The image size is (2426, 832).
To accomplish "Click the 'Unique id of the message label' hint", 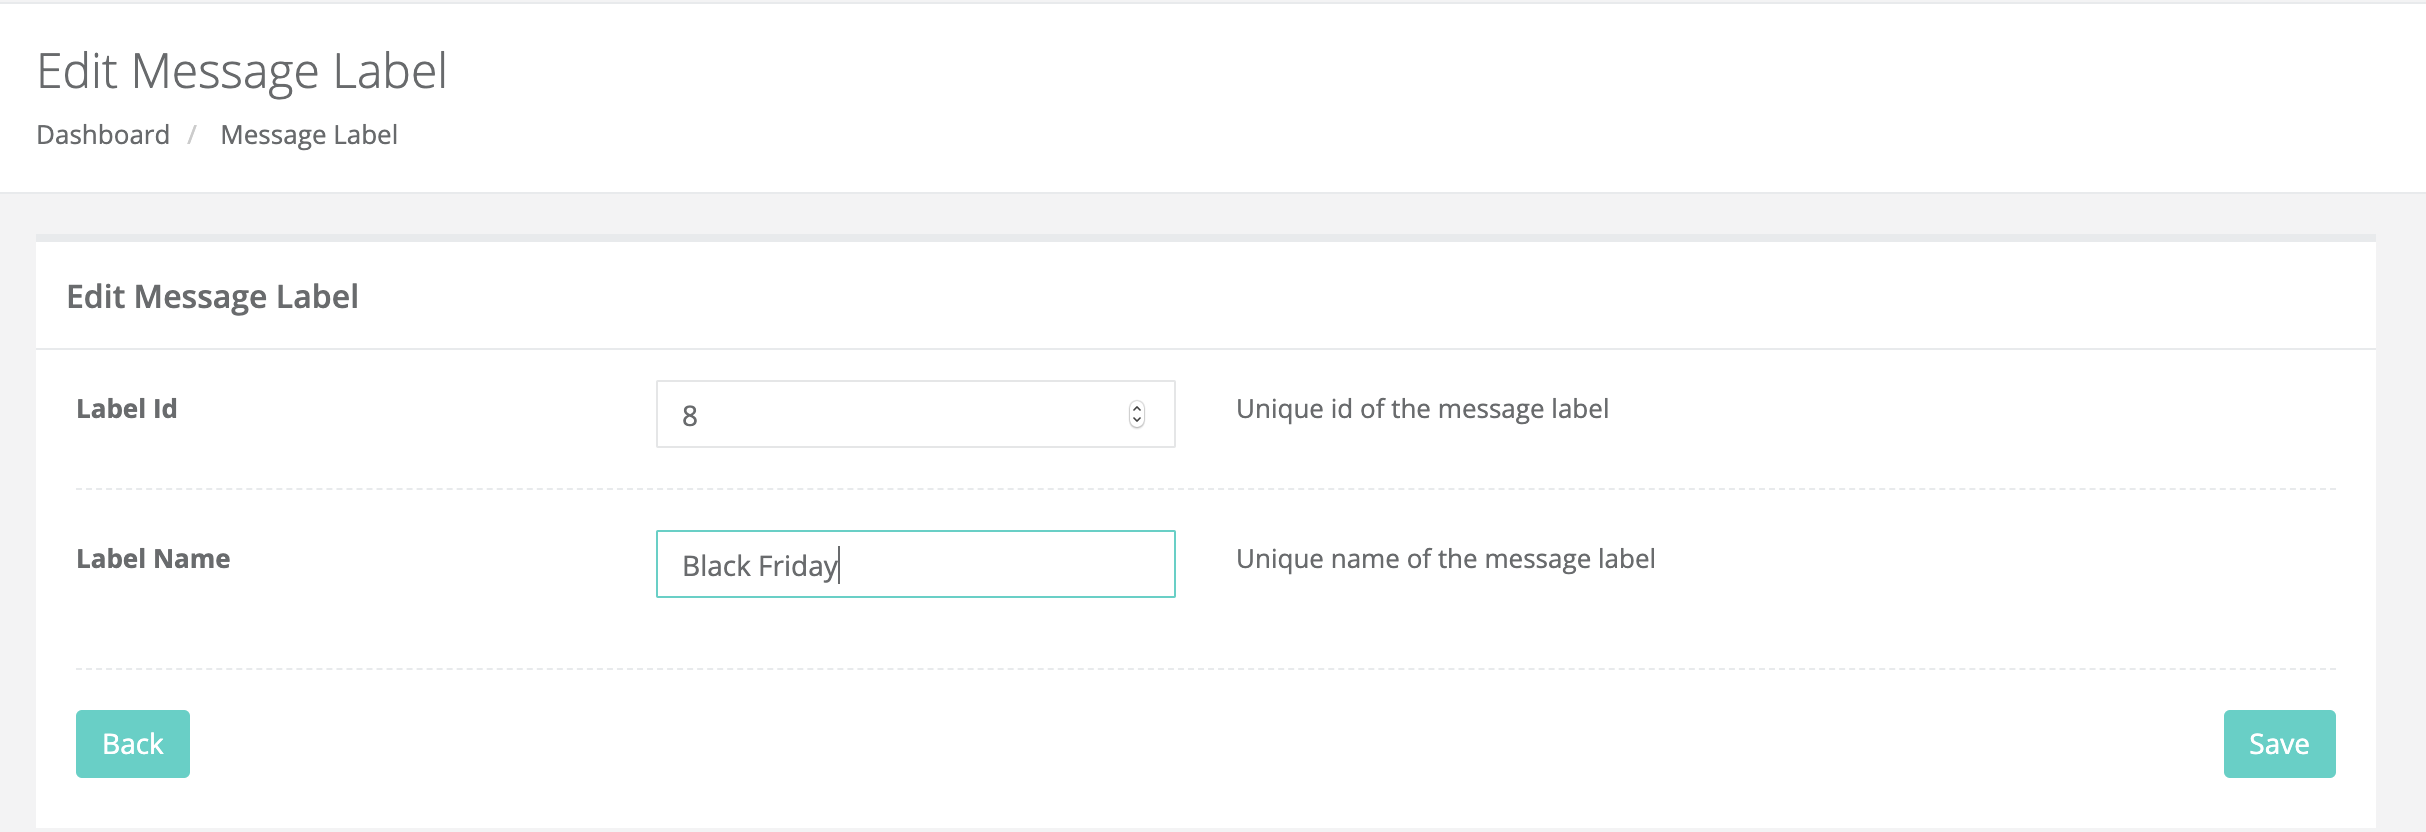I will tap(1422, 409).
